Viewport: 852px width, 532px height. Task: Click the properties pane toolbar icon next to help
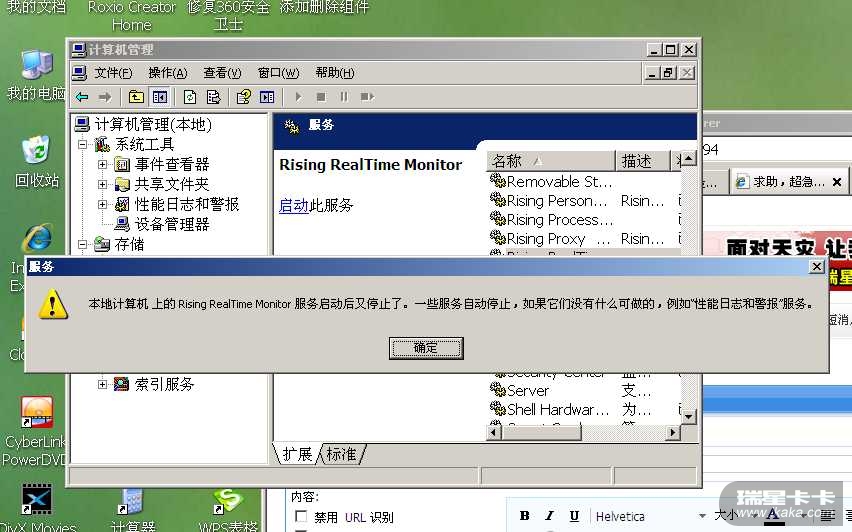267,97
